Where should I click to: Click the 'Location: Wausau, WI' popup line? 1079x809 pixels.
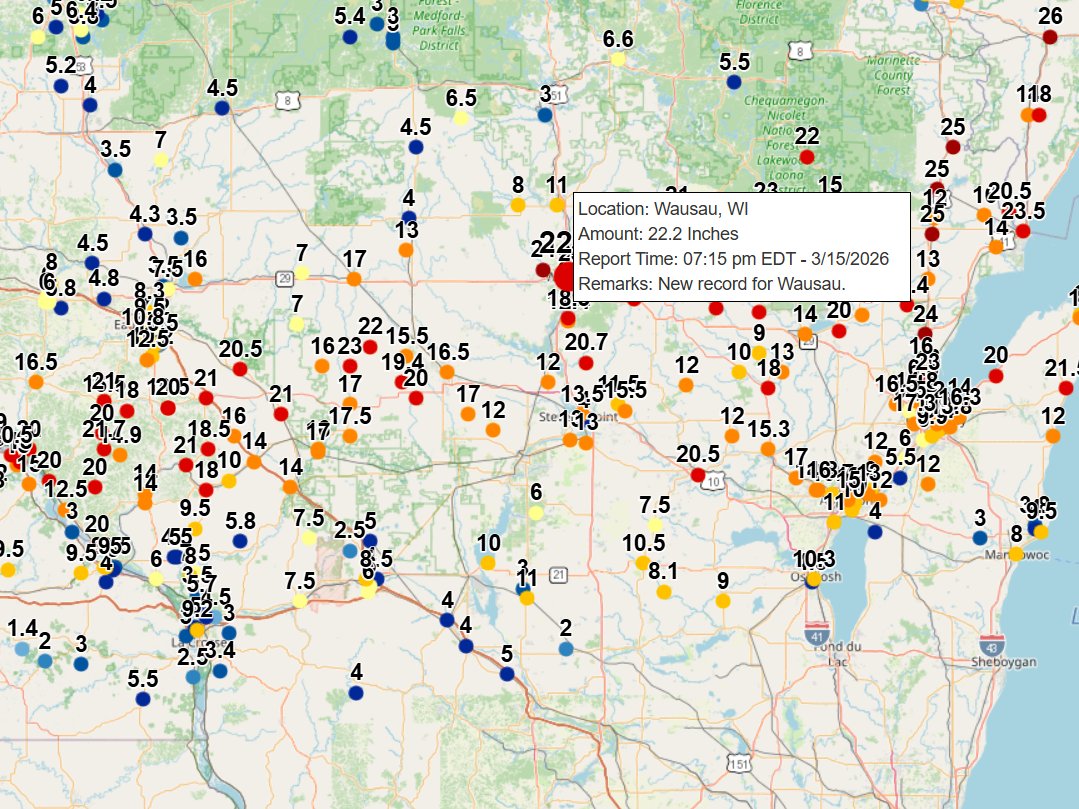point(663,209)
